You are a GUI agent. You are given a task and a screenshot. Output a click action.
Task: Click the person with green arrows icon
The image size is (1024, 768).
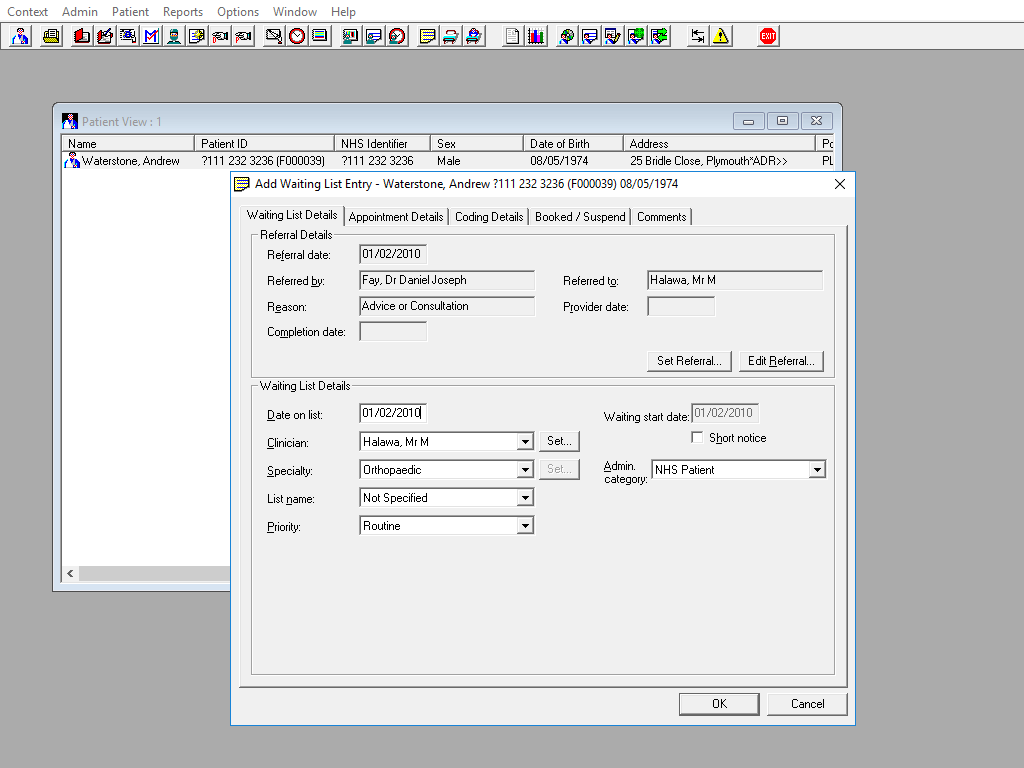[x=659, y=36]
